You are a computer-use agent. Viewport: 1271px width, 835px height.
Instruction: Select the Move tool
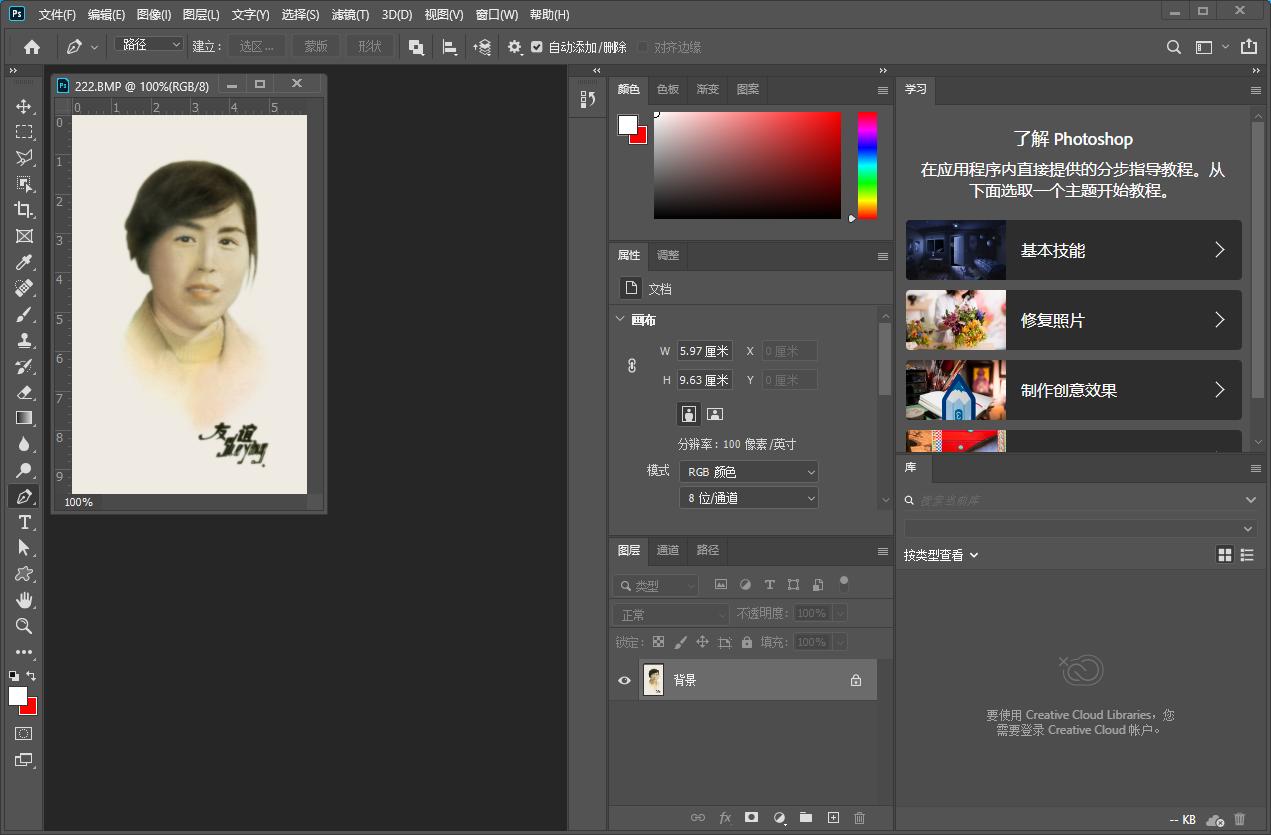(24, 106)
